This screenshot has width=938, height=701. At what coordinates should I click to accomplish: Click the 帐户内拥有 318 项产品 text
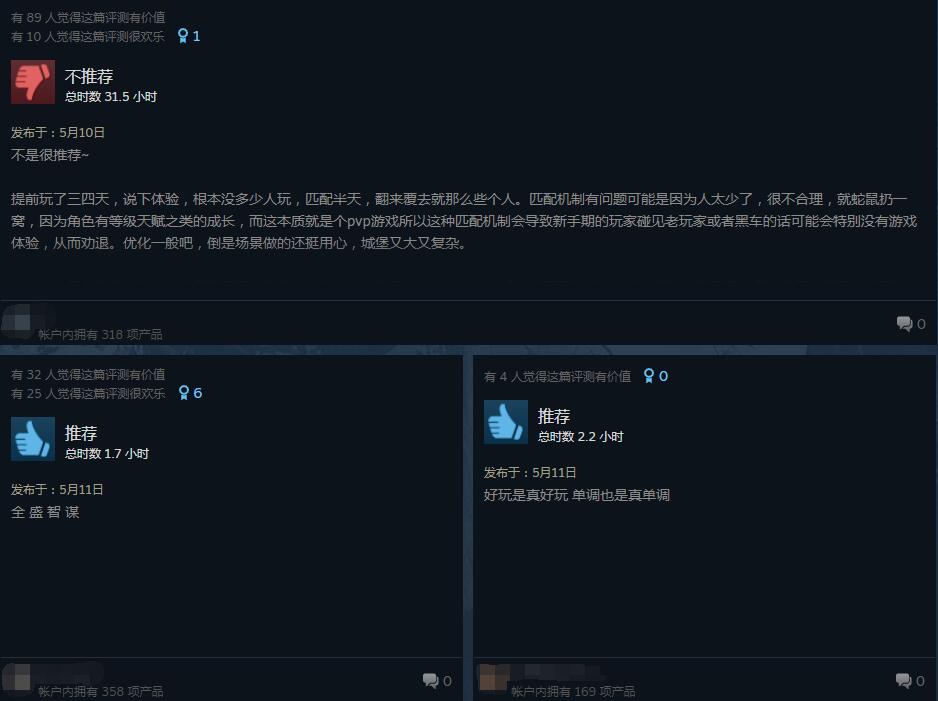point(100,334)
